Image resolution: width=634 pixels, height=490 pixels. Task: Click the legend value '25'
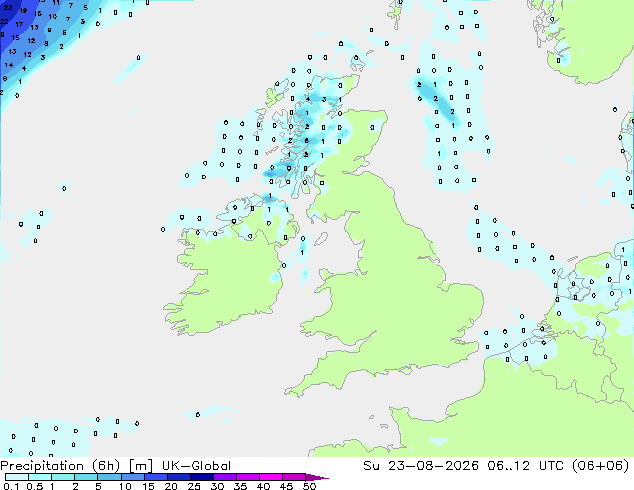coord(194,486)
